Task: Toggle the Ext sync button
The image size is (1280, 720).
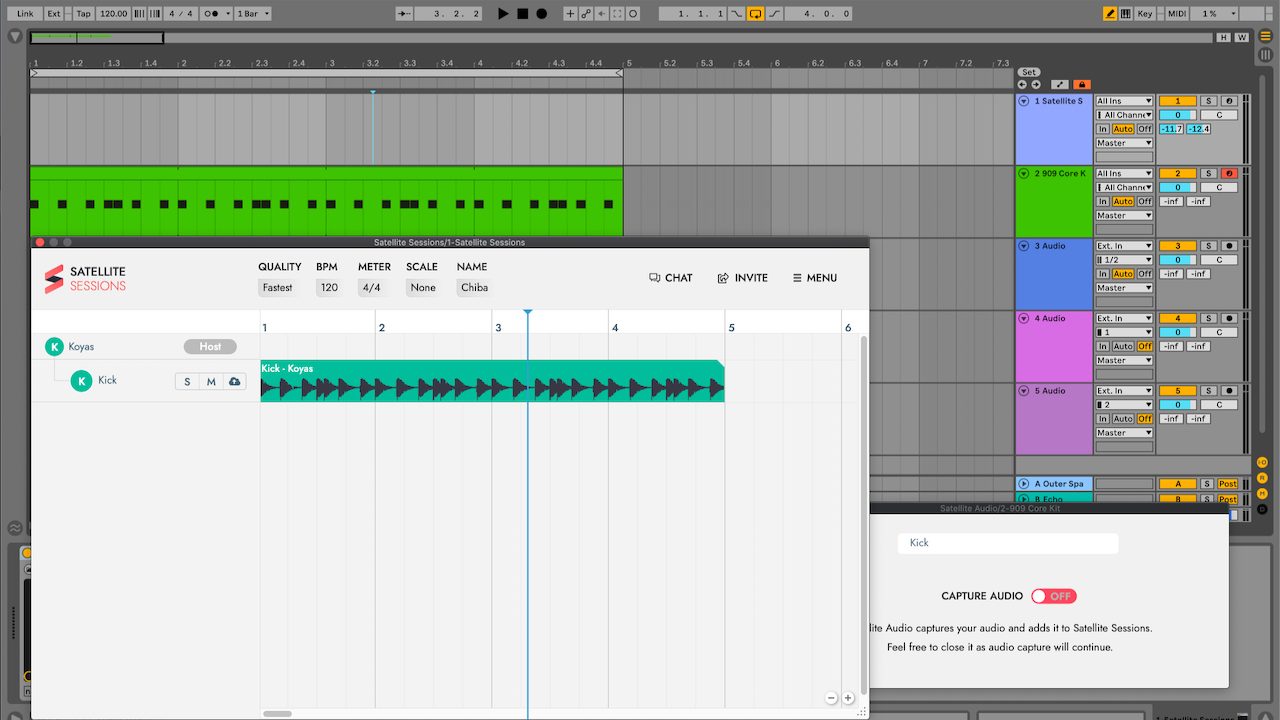Action: (54, 14)
